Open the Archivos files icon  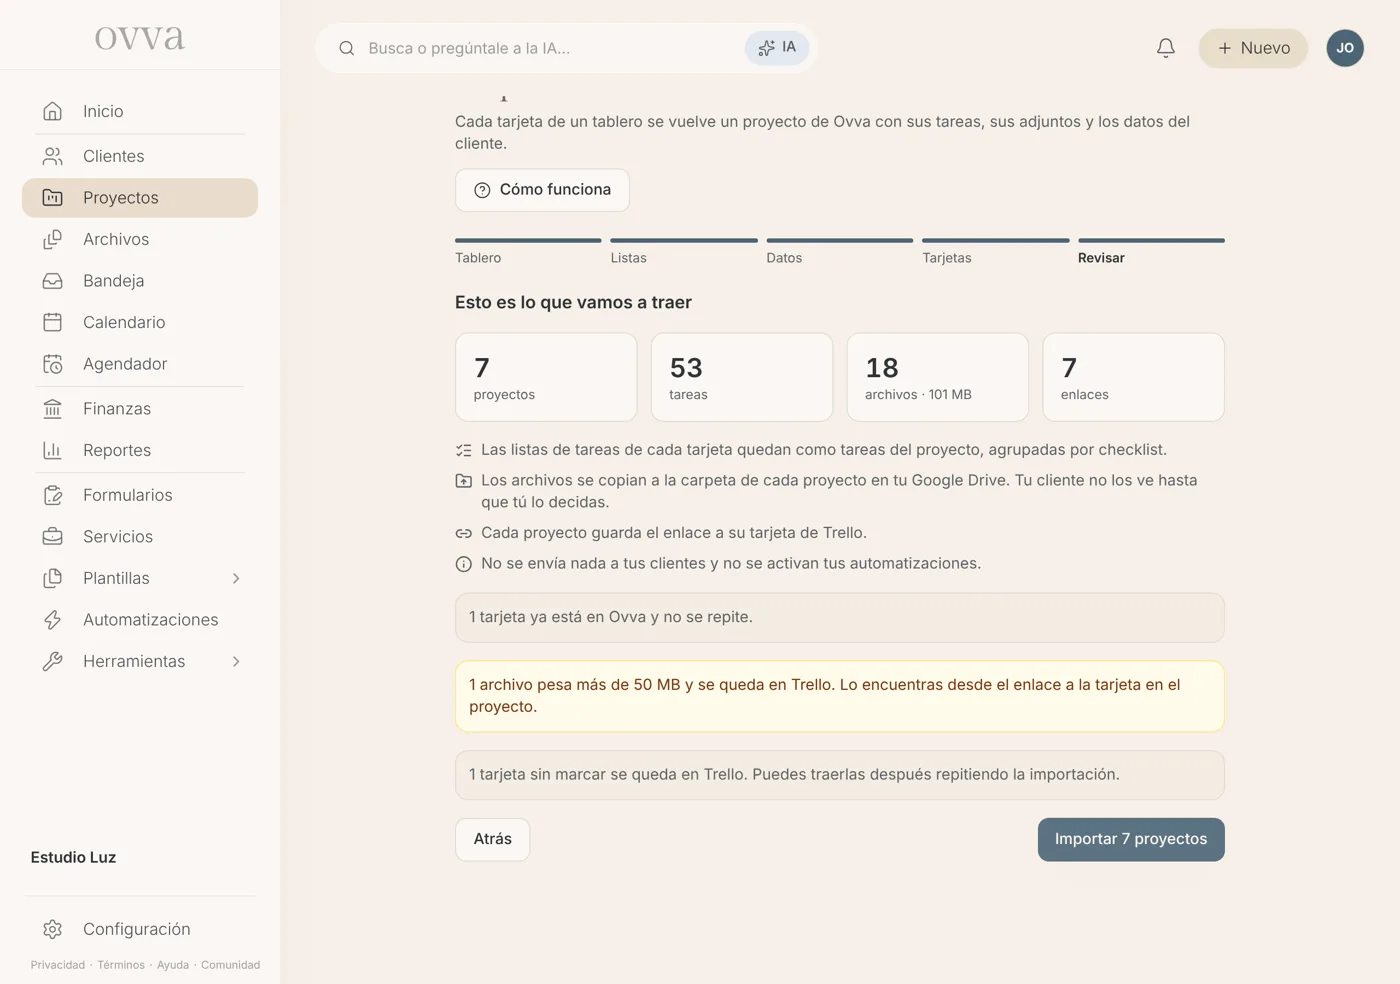53,239
